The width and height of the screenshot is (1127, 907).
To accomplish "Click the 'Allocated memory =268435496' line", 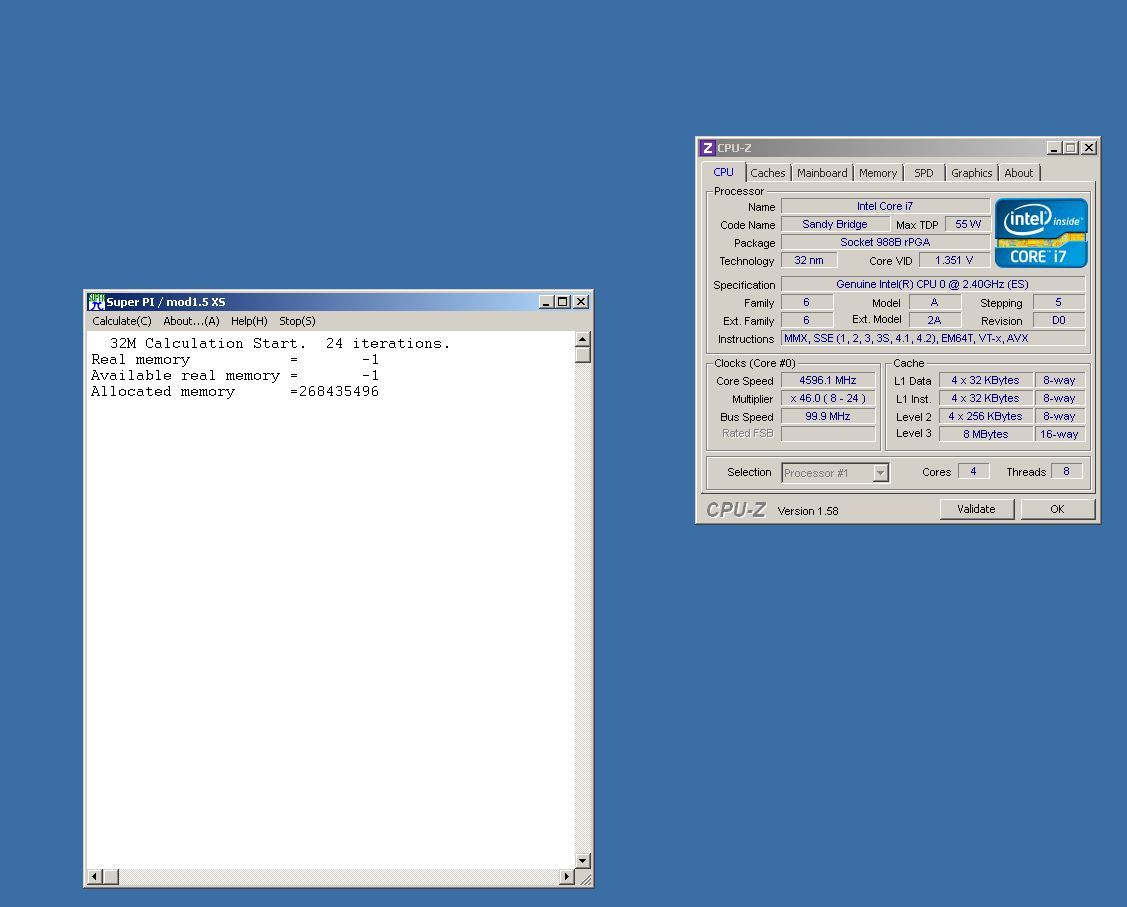I will pyautogui.click(x=235, y=392).
